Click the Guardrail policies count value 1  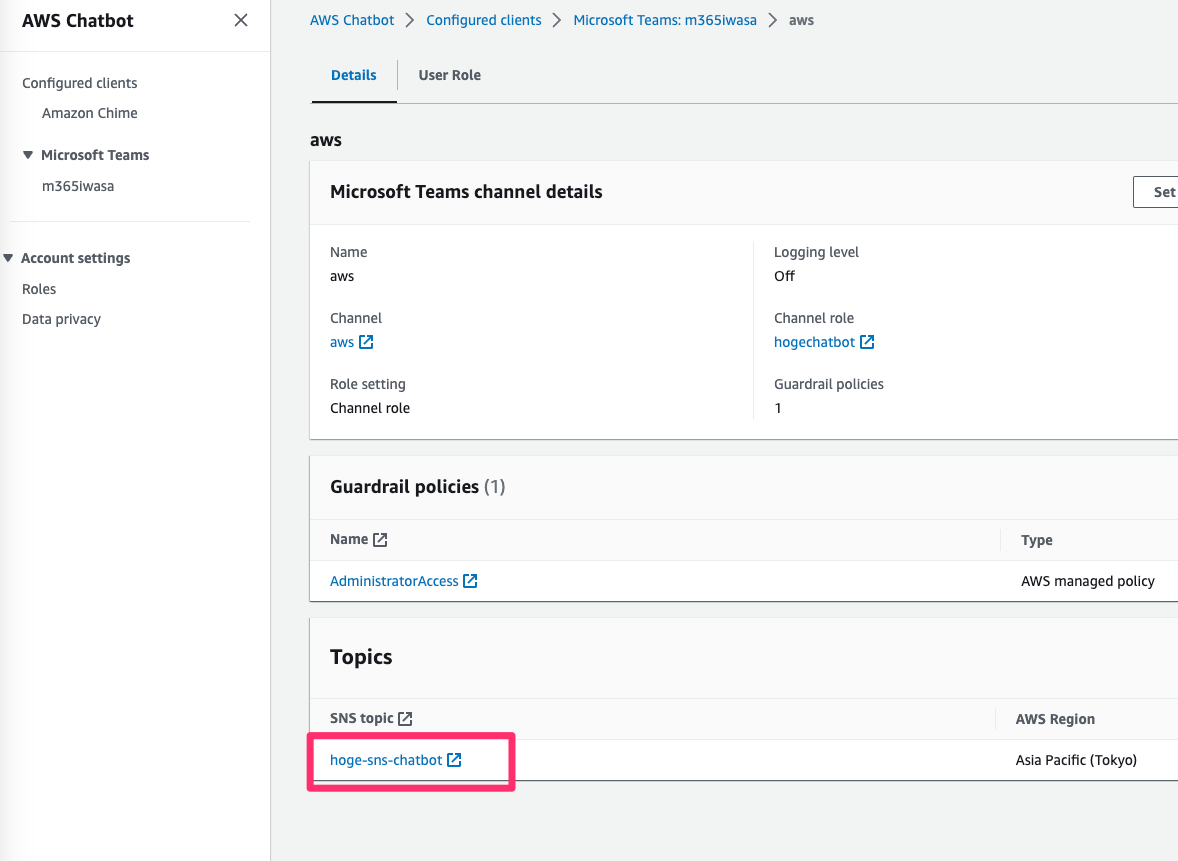pos(778,408)
